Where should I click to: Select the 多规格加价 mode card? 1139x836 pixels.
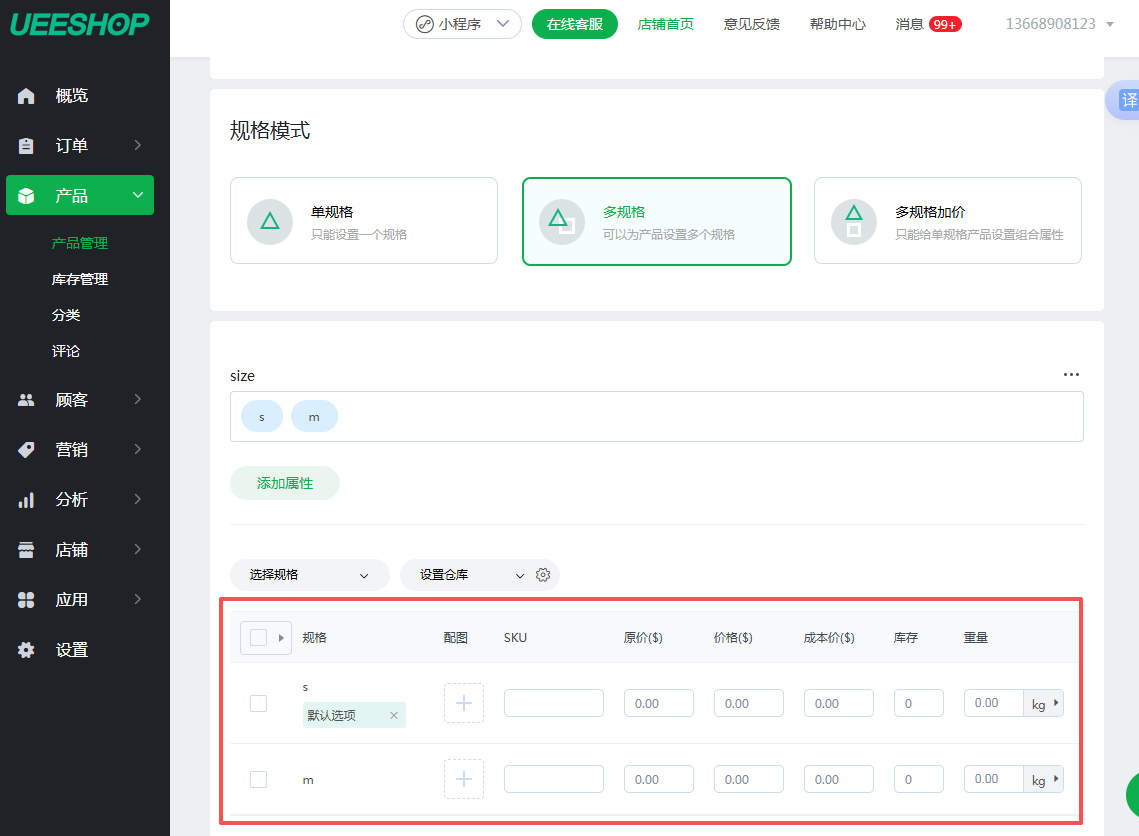[947, 221]
